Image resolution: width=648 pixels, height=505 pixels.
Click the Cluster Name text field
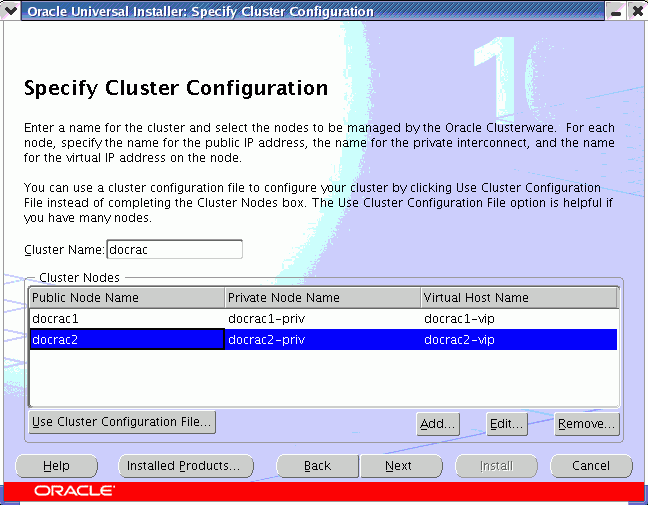pyautogui.click(x=174, y=249)
